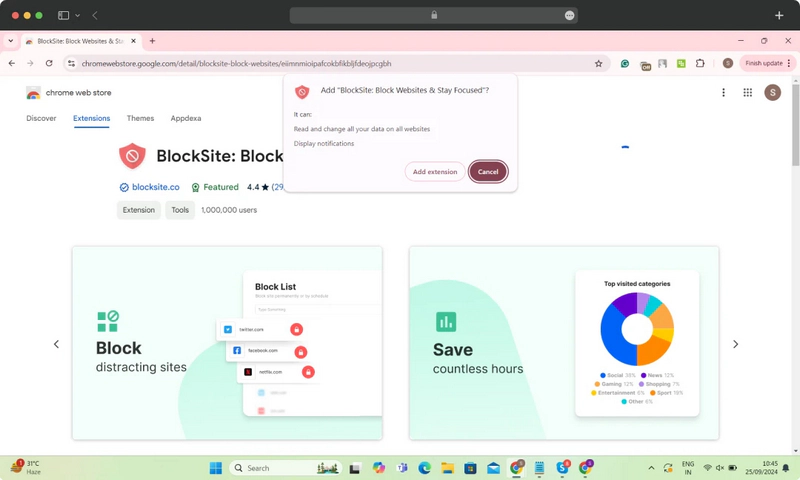Open the weather widget showing 31°C Haze
Image resolution: width=800 pixels, height=480 pixels.
(26, 467)
